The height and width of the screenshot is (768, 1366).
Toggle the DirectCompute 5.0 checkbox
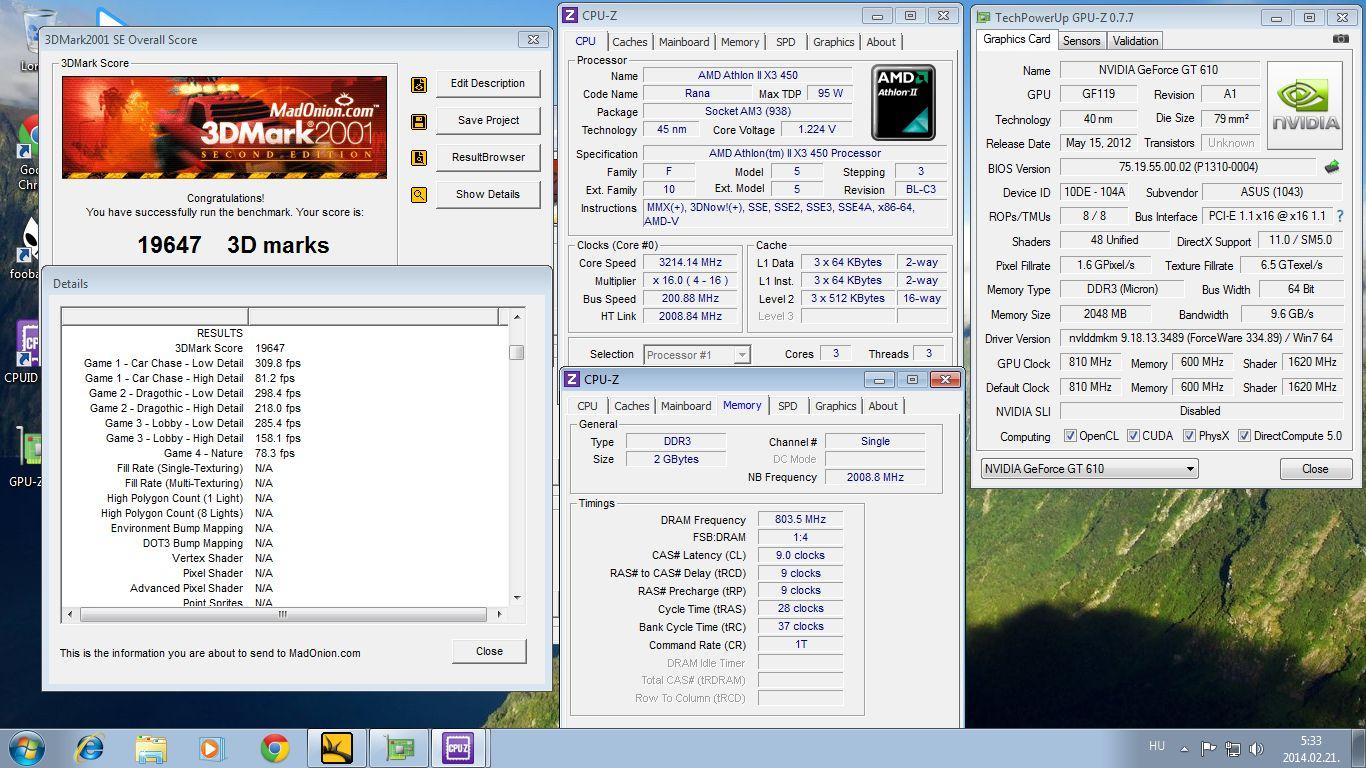pos(1245,436)
